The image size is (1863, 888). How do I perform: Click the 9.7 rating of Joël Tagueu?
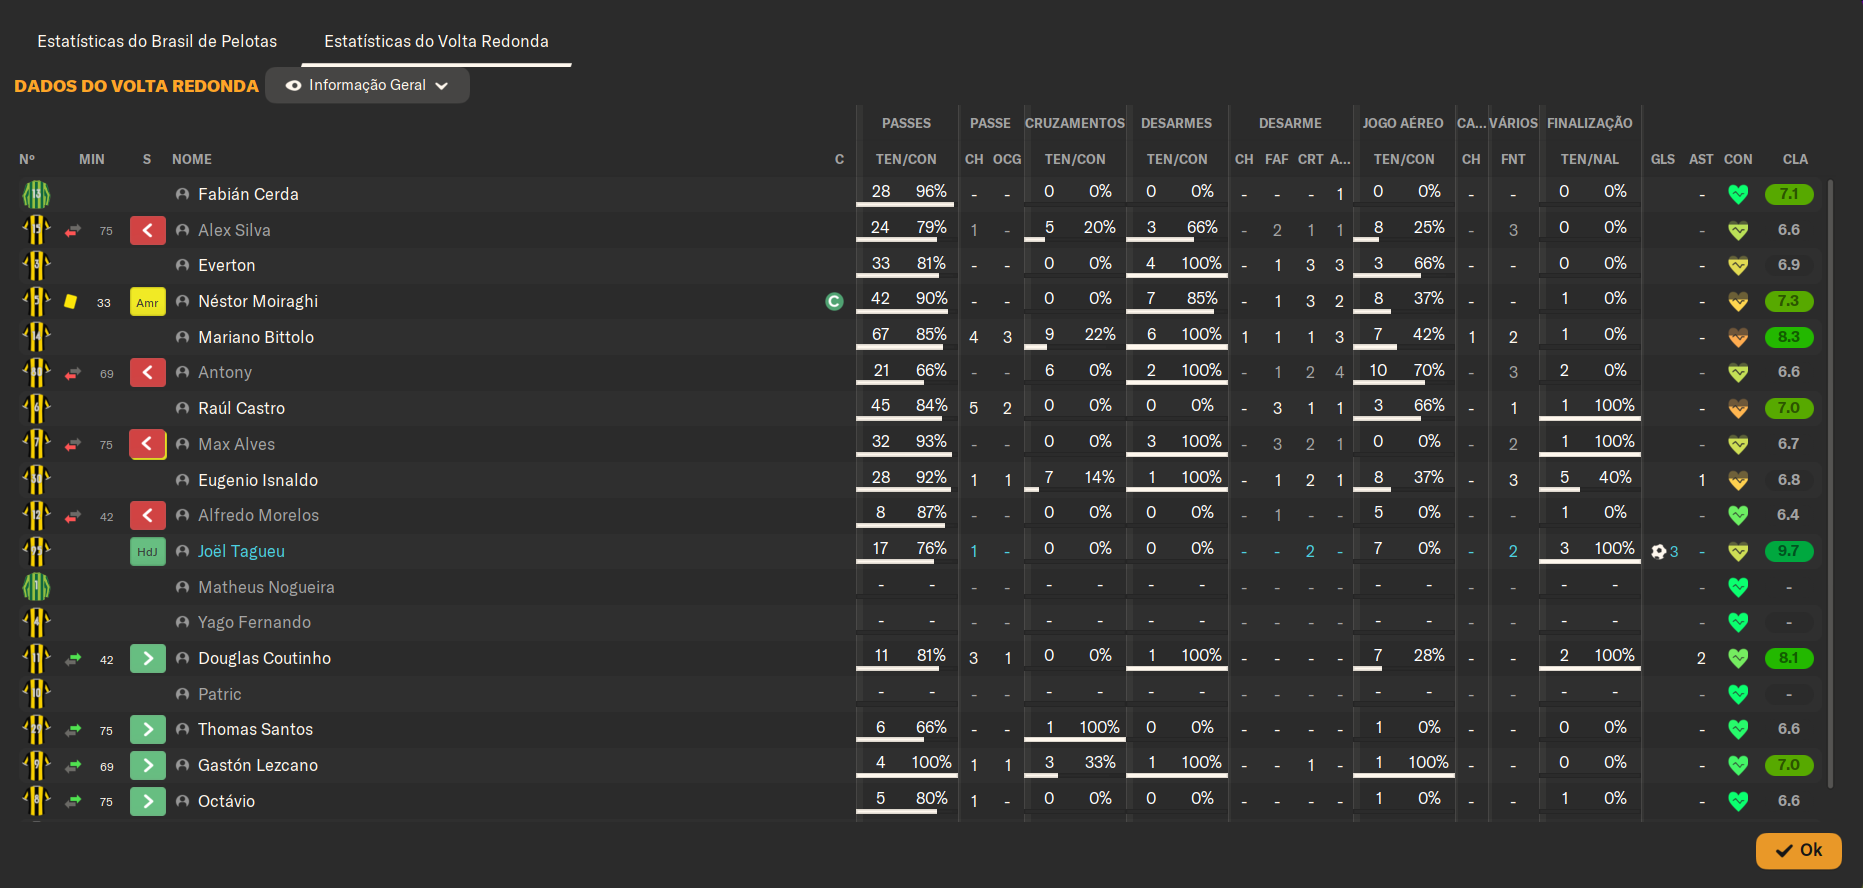click(x=1789, y=551)
